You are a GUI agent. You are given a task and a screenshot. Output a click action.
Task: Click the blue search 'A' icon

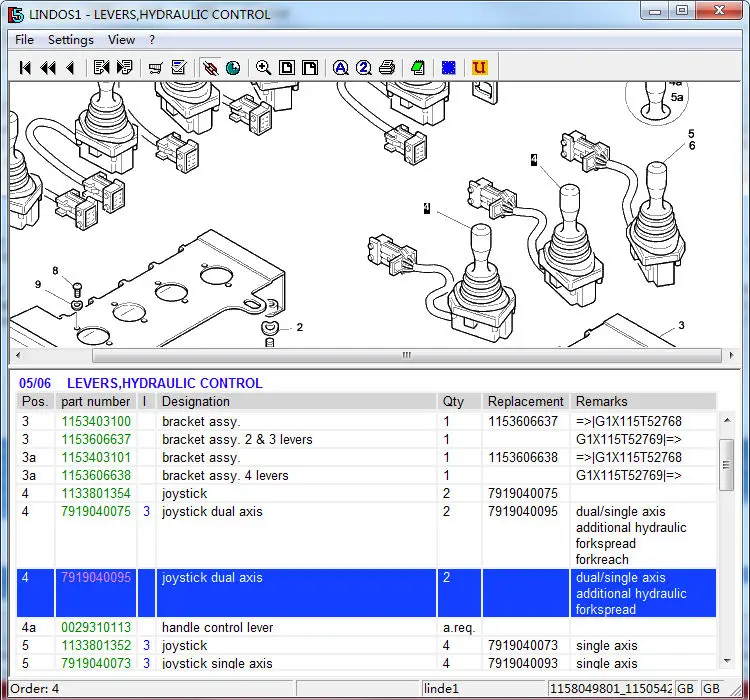coord(341,68)
